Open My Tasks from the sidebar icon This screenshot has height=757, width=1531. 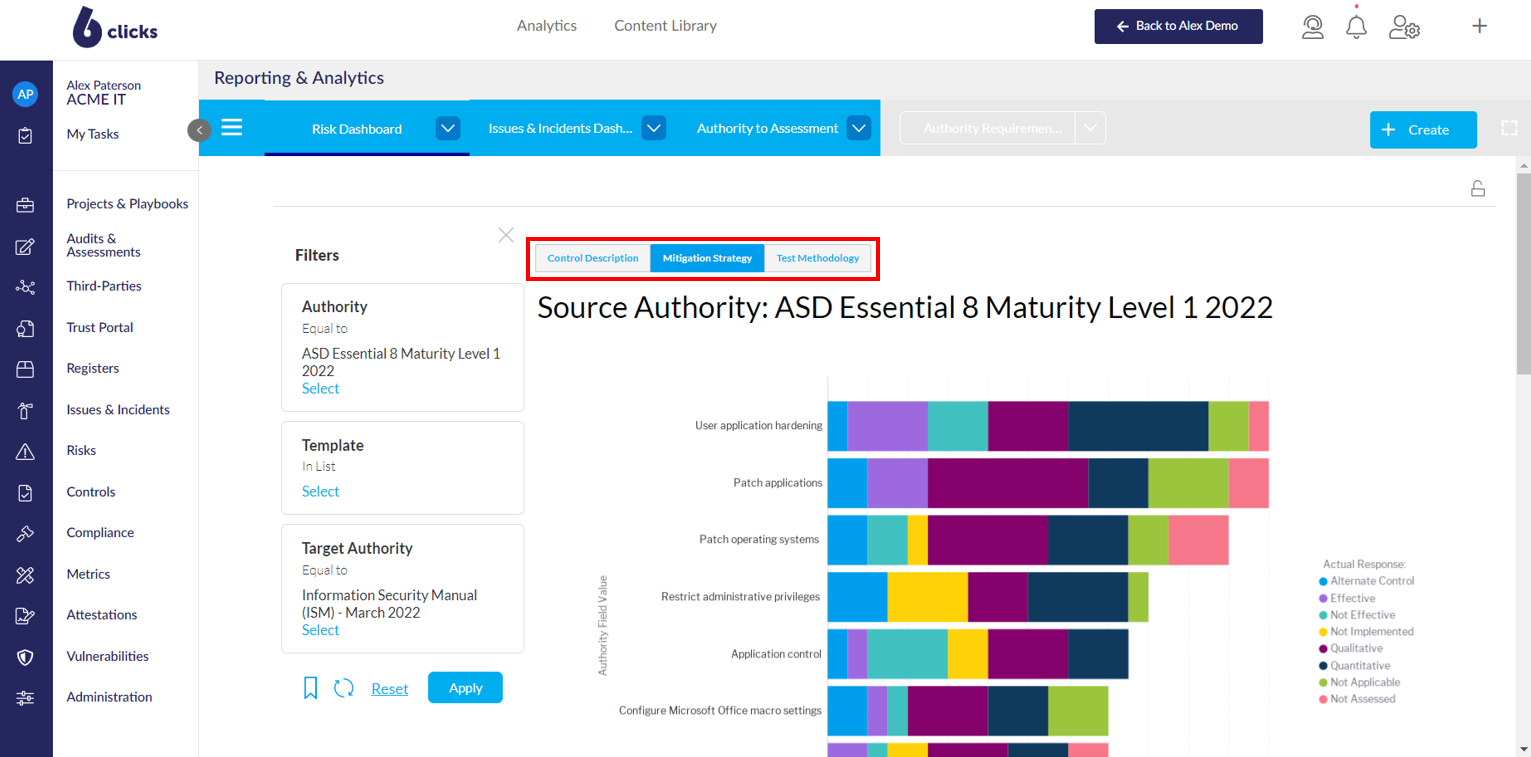click(25, 134)
